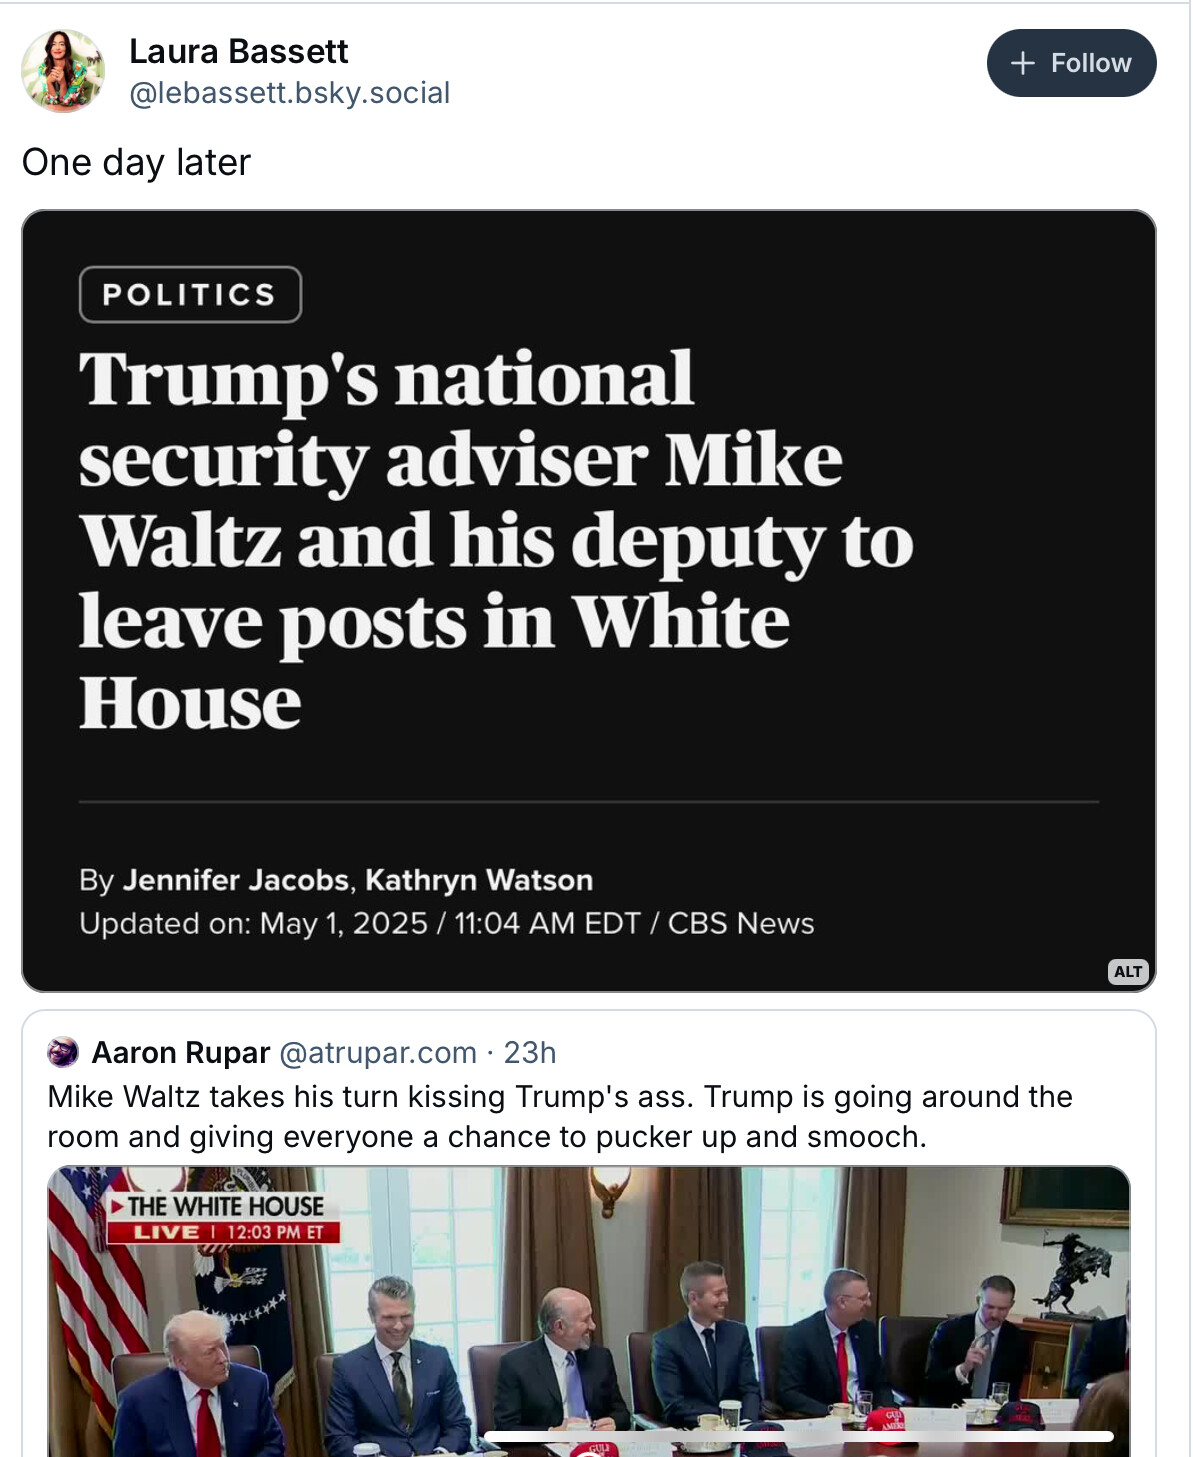Screen dimensions: 1193x1457
Task: Click the White House LIVE badge in video
Action: 225,1218
